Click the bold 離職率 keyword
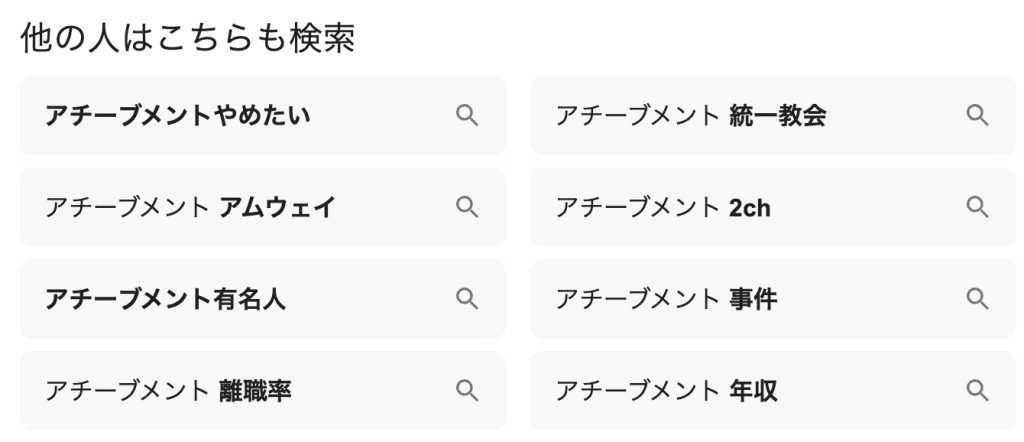This screenshot has width=1024, height=442. (x=255, y=389)
